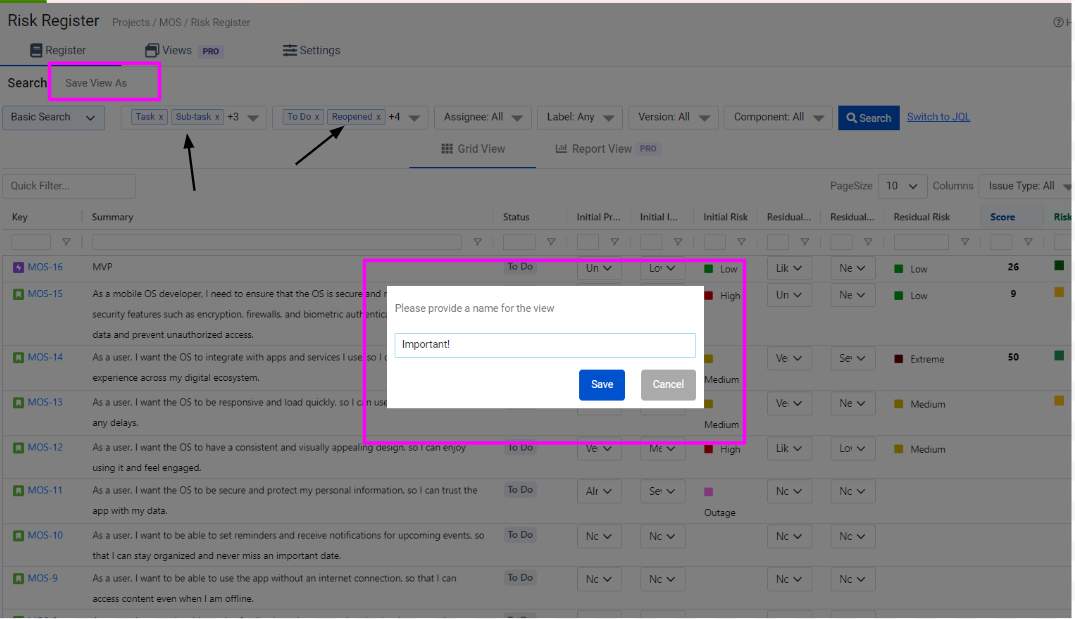Click the Grid View grid icon
This screenshot has height=619, width=1075.
click(x=447, y=149)
